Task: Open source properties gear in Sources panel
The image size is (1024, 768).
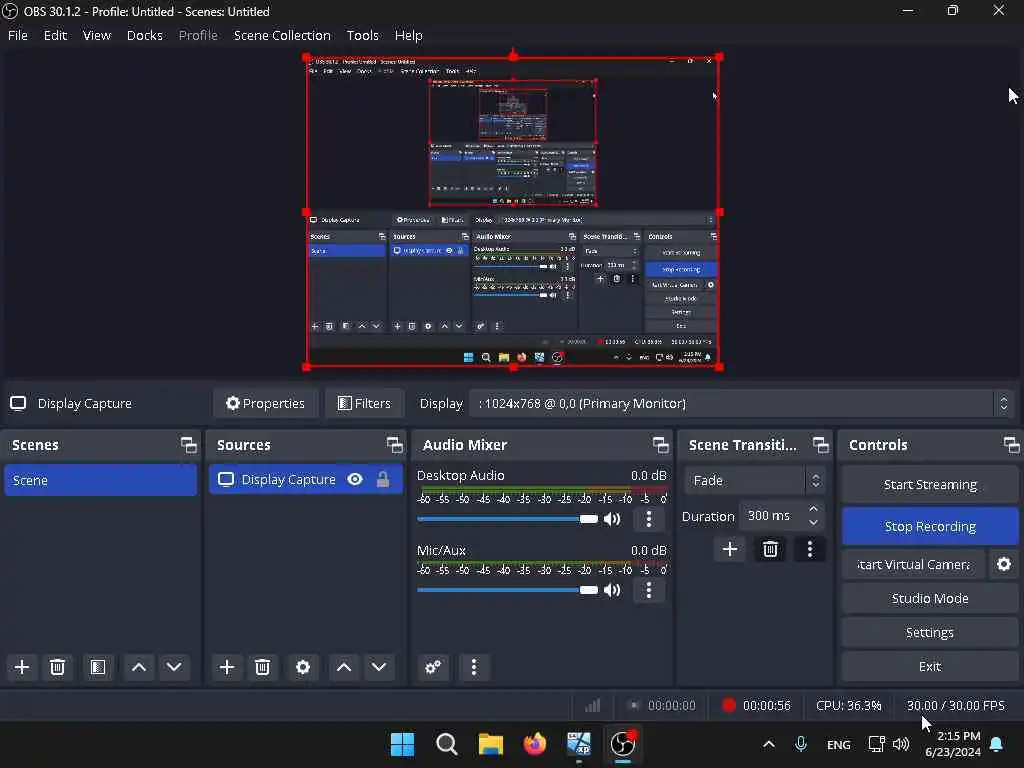Action: 302,667
